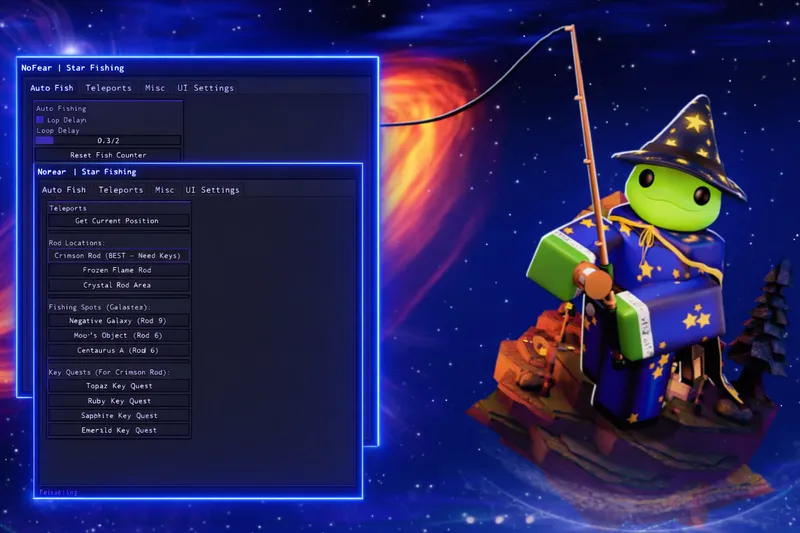Start Sapphire Key Quest
Image resolution: width=800 pixels, height=533 pixels.
click(x=119, y=416)
